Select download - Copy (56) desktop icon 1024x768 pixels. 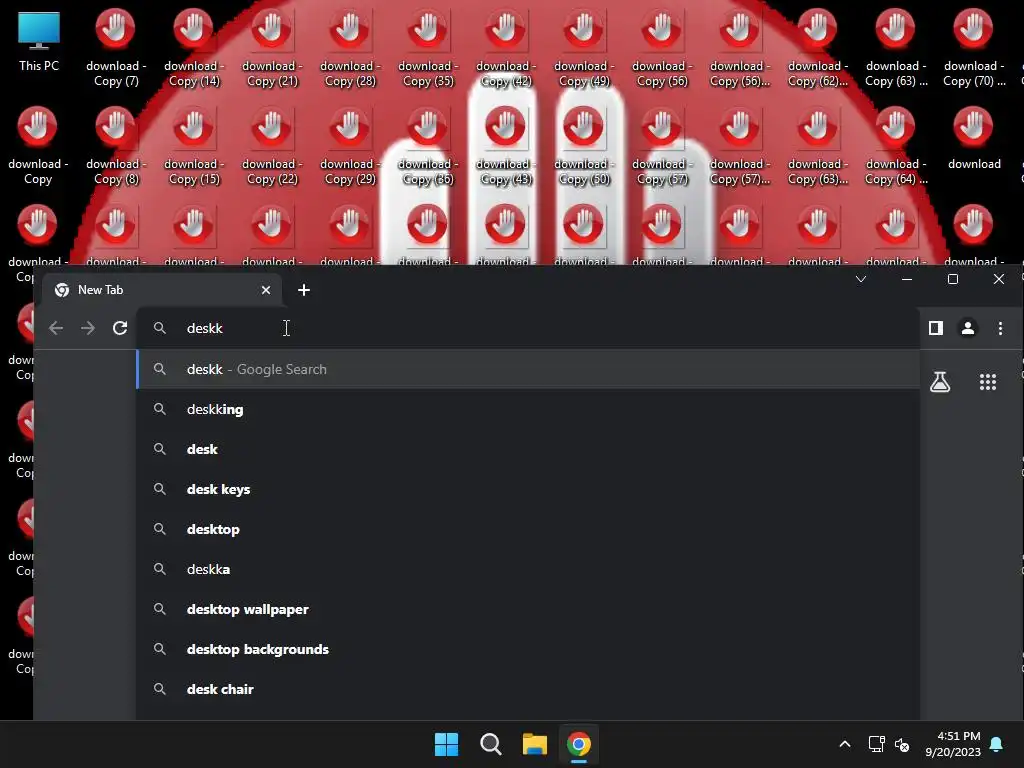(662, 48)
